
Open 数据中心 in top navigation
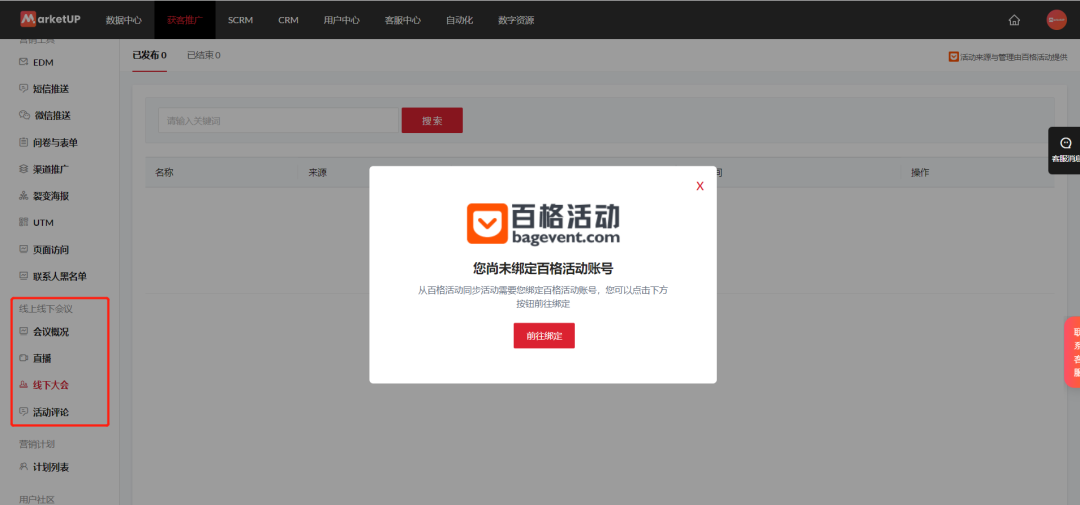[x=124, y=20]
